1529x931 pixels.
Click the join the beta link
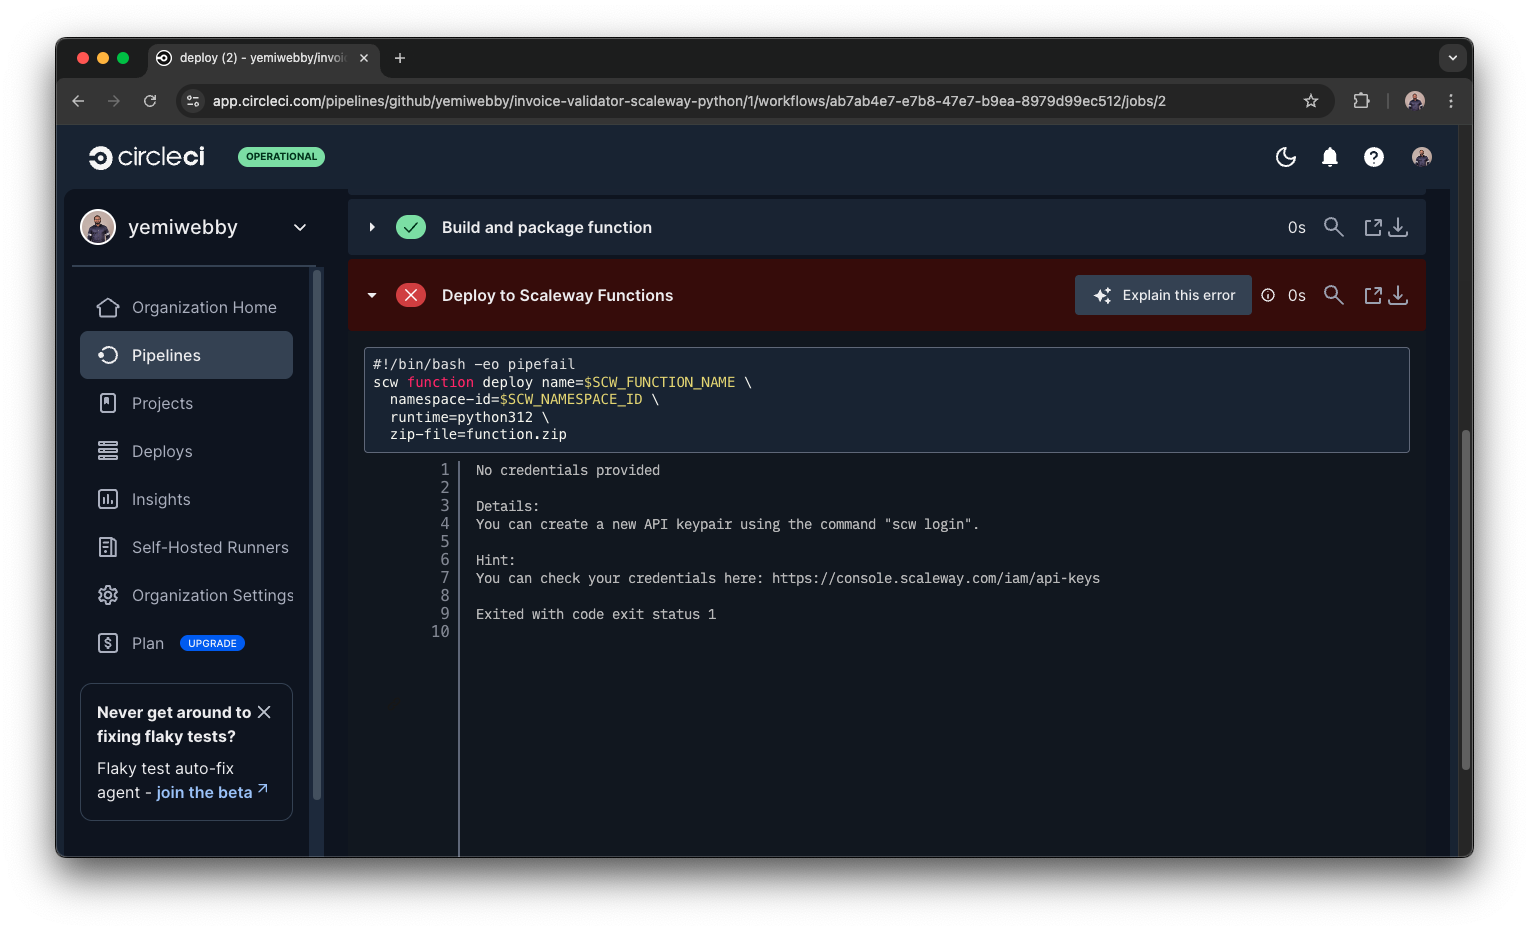point(212,792)
